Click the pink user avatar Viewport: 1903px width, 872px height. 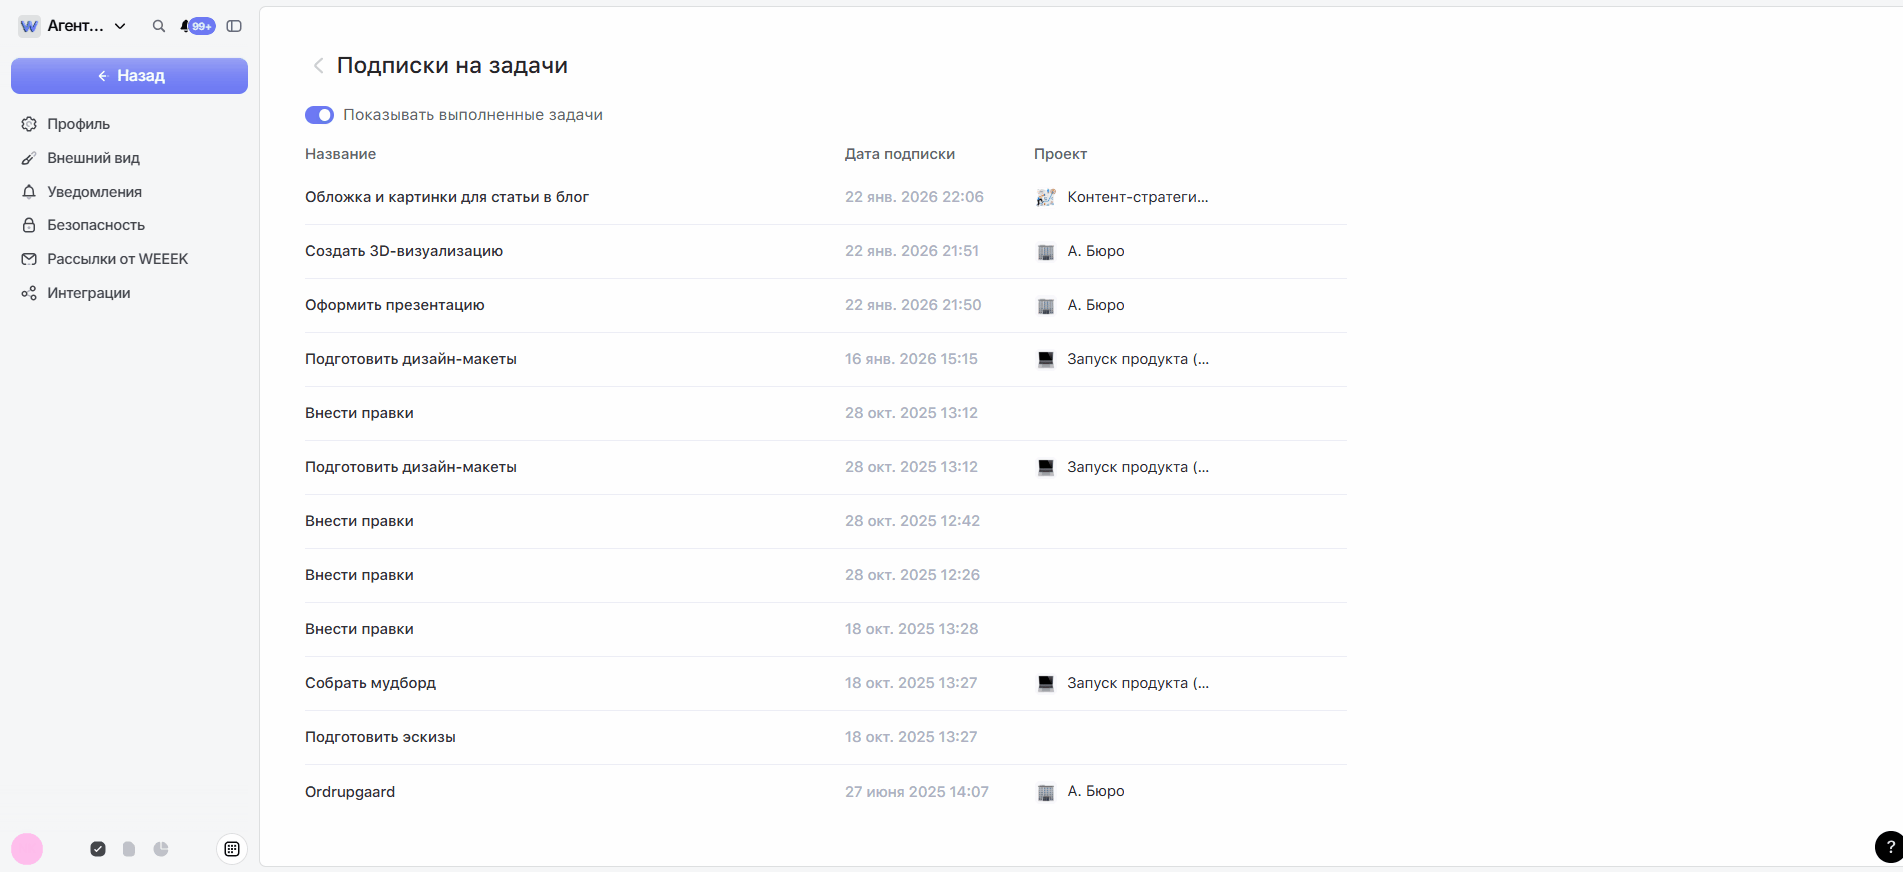27,849
